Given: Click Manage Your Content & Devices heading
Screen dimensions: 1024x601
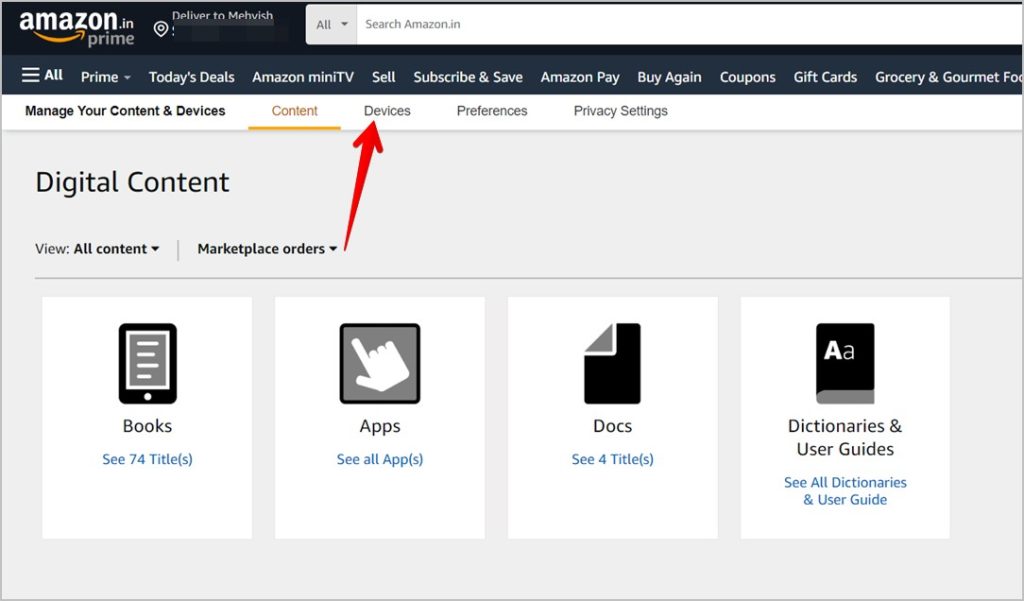Looking at the screenshot, I should (x=125, y=111).
